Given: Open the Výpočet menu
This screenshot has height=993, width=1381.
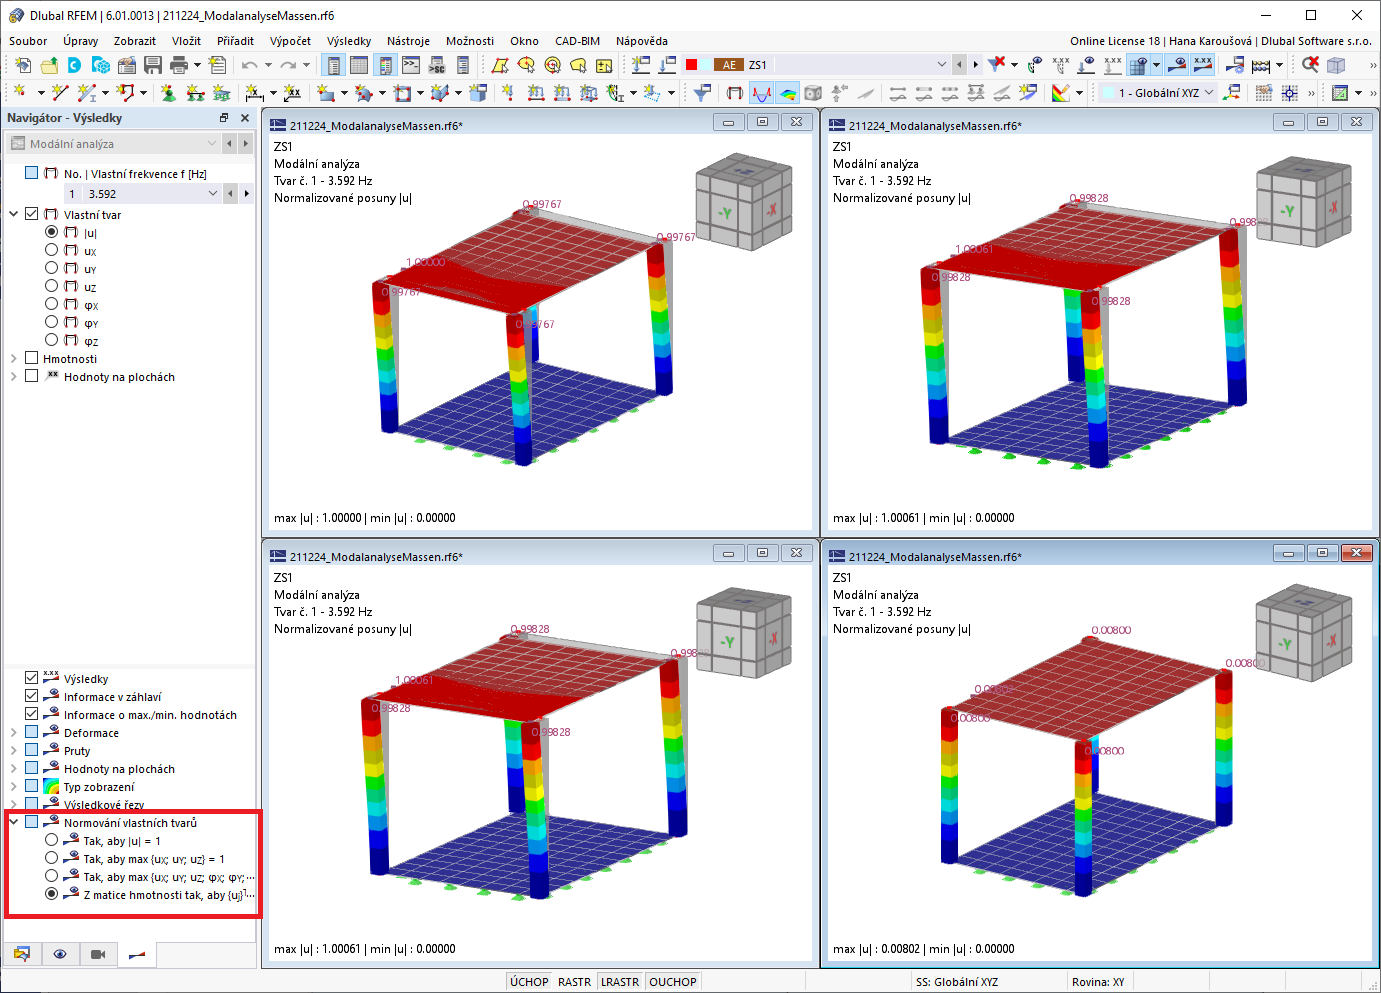Looking at the screenshot, I should [290, 41].
